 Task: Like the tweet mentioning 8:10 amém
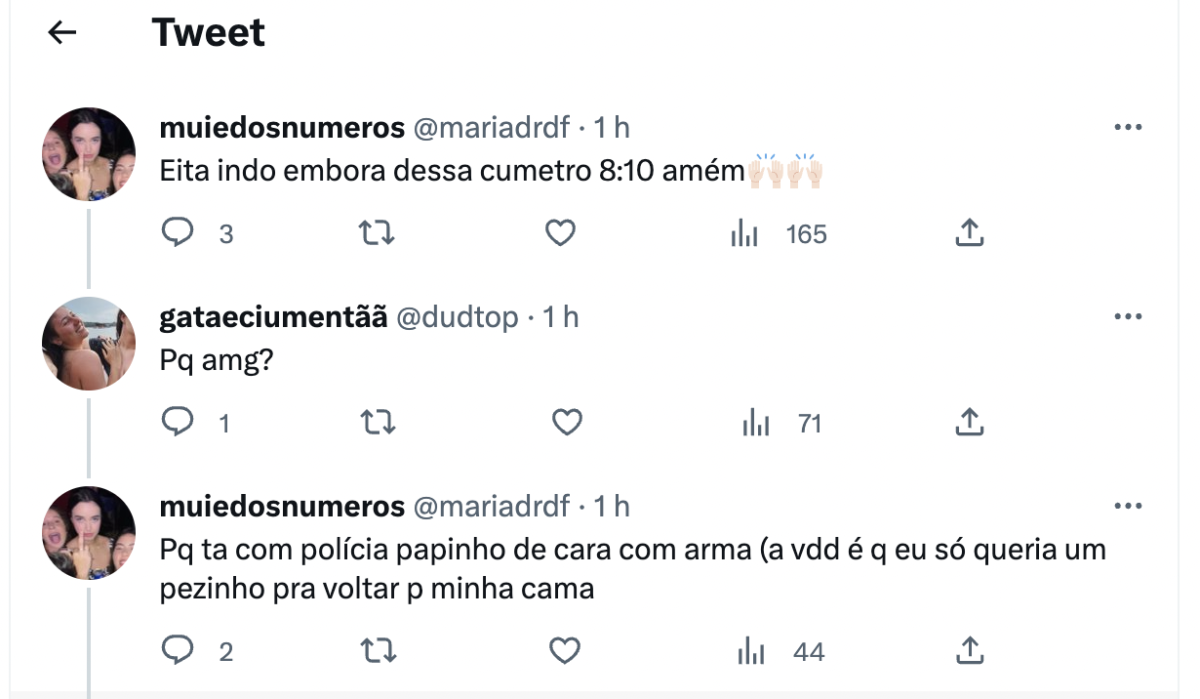tap(561, 233)
